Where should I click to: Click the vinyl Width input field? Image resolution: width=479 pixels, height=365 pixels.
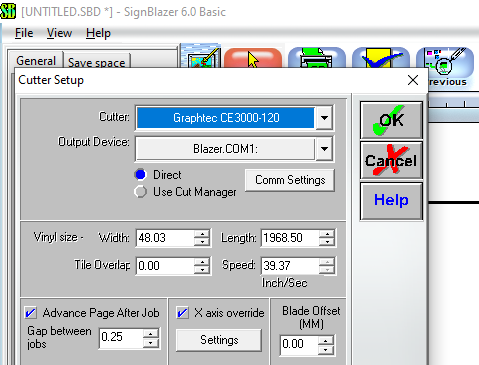pyautogui.click(x=165, y=238)
